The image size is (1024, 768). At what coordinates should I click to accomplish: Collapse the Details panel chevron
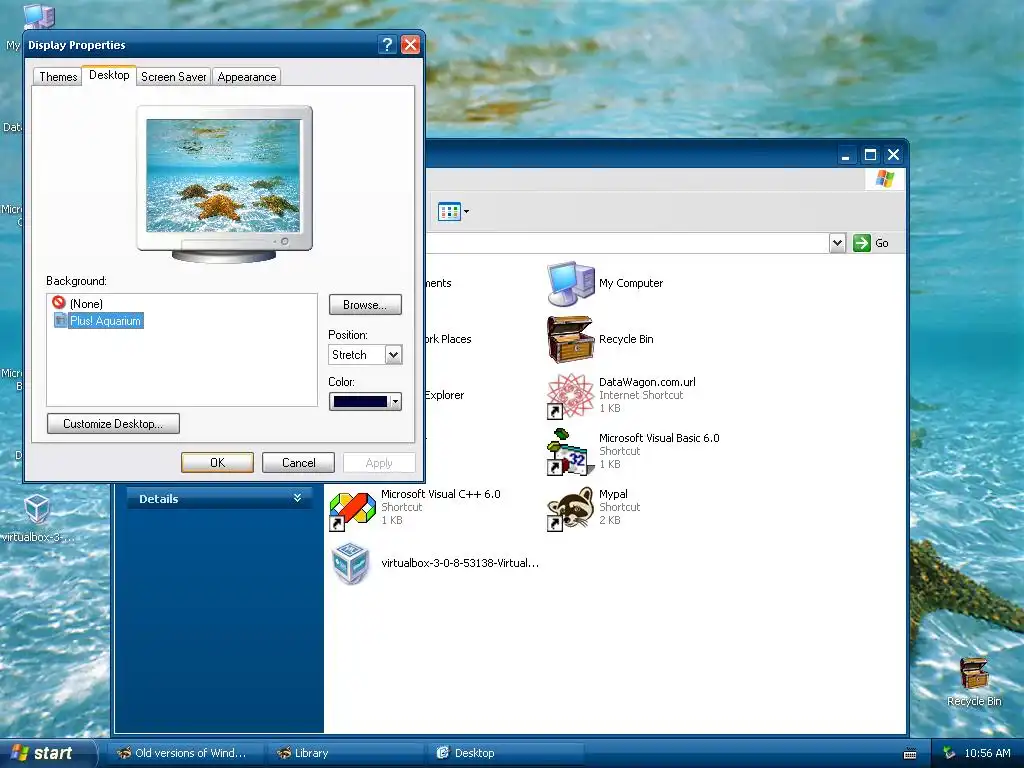[297, 498]
